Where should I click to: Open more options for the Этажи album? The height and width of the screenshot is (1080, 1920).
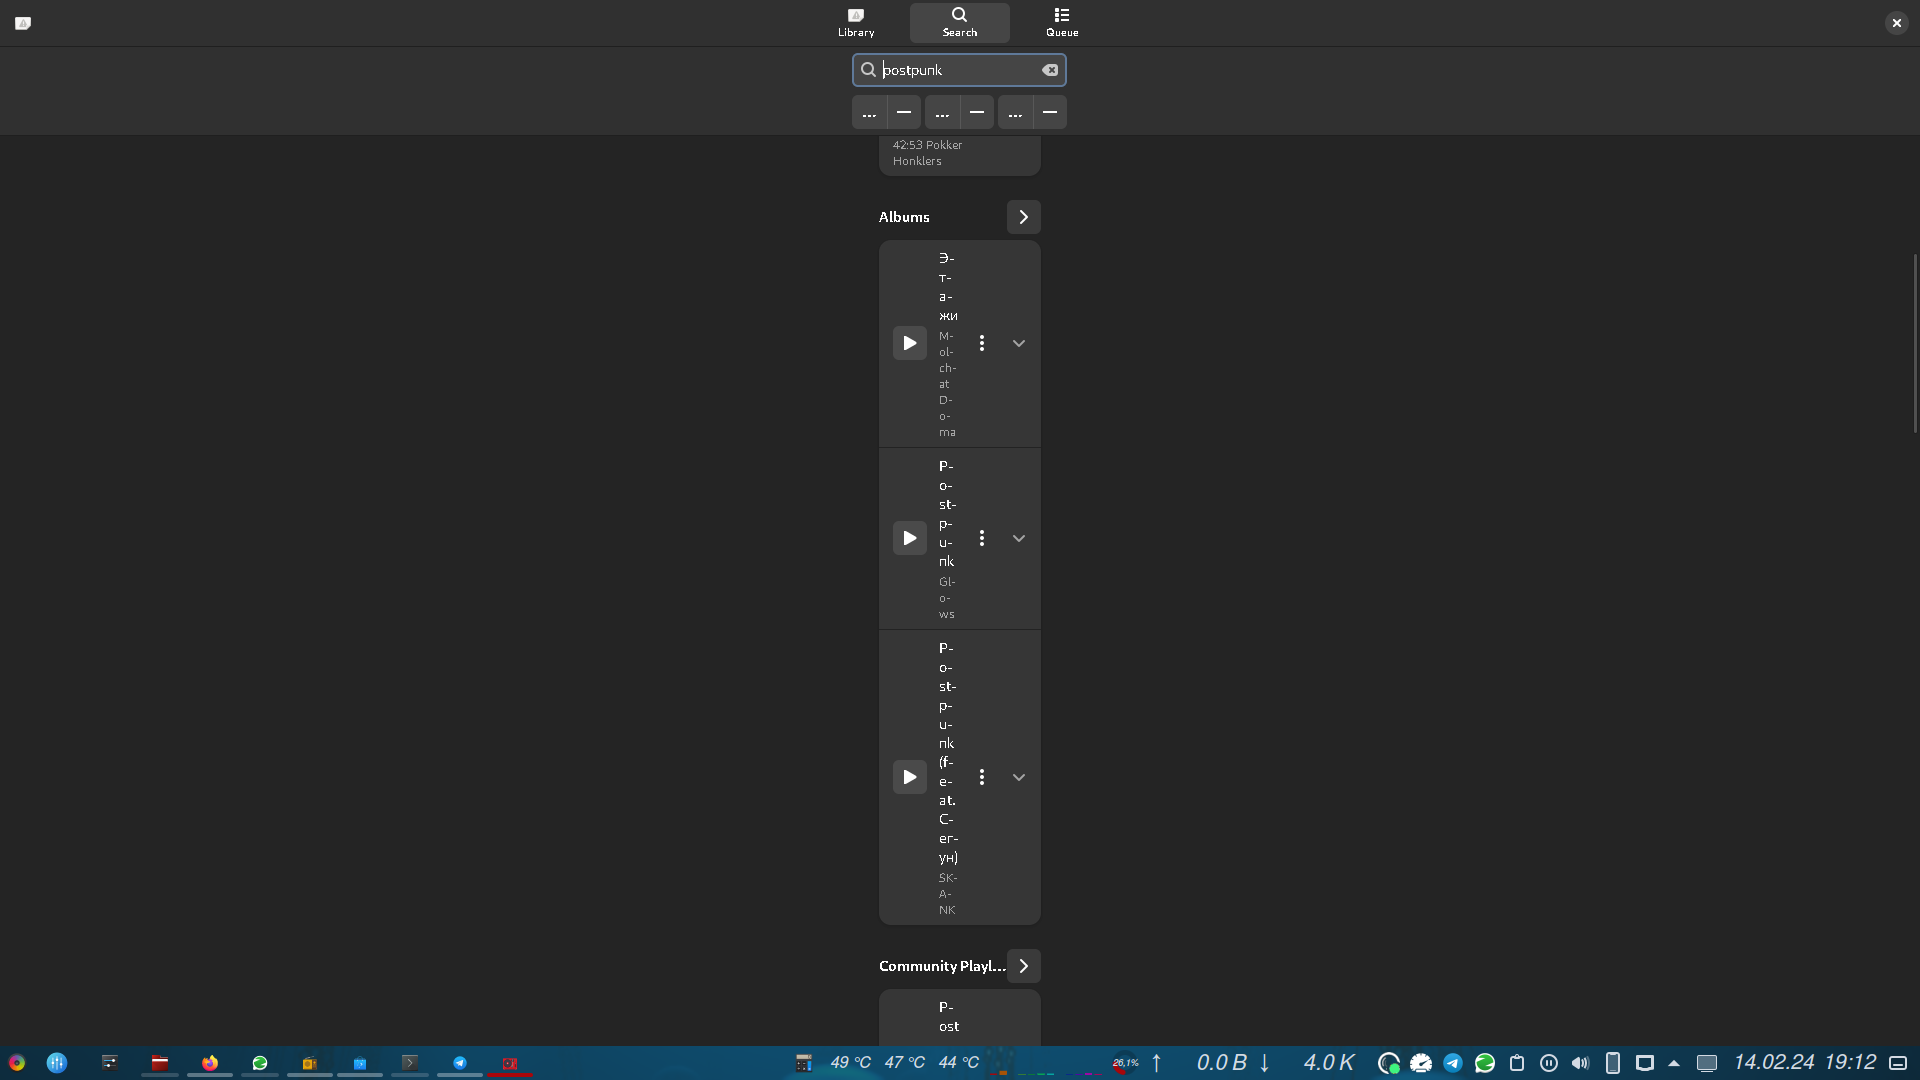982,343
